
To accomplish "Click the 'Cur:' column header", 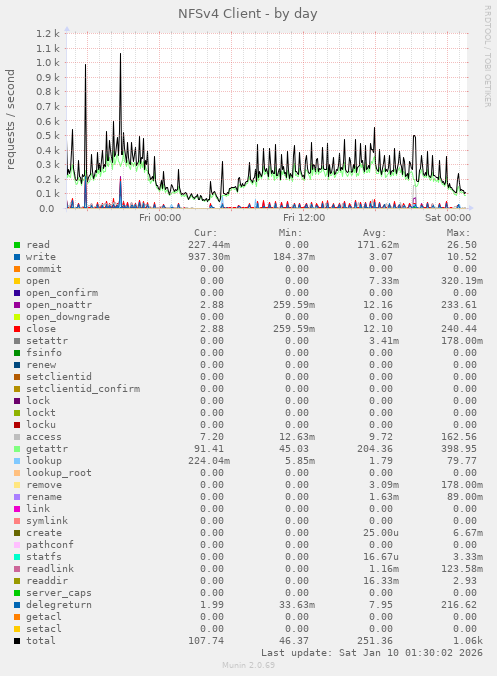I will coord(206,233).
